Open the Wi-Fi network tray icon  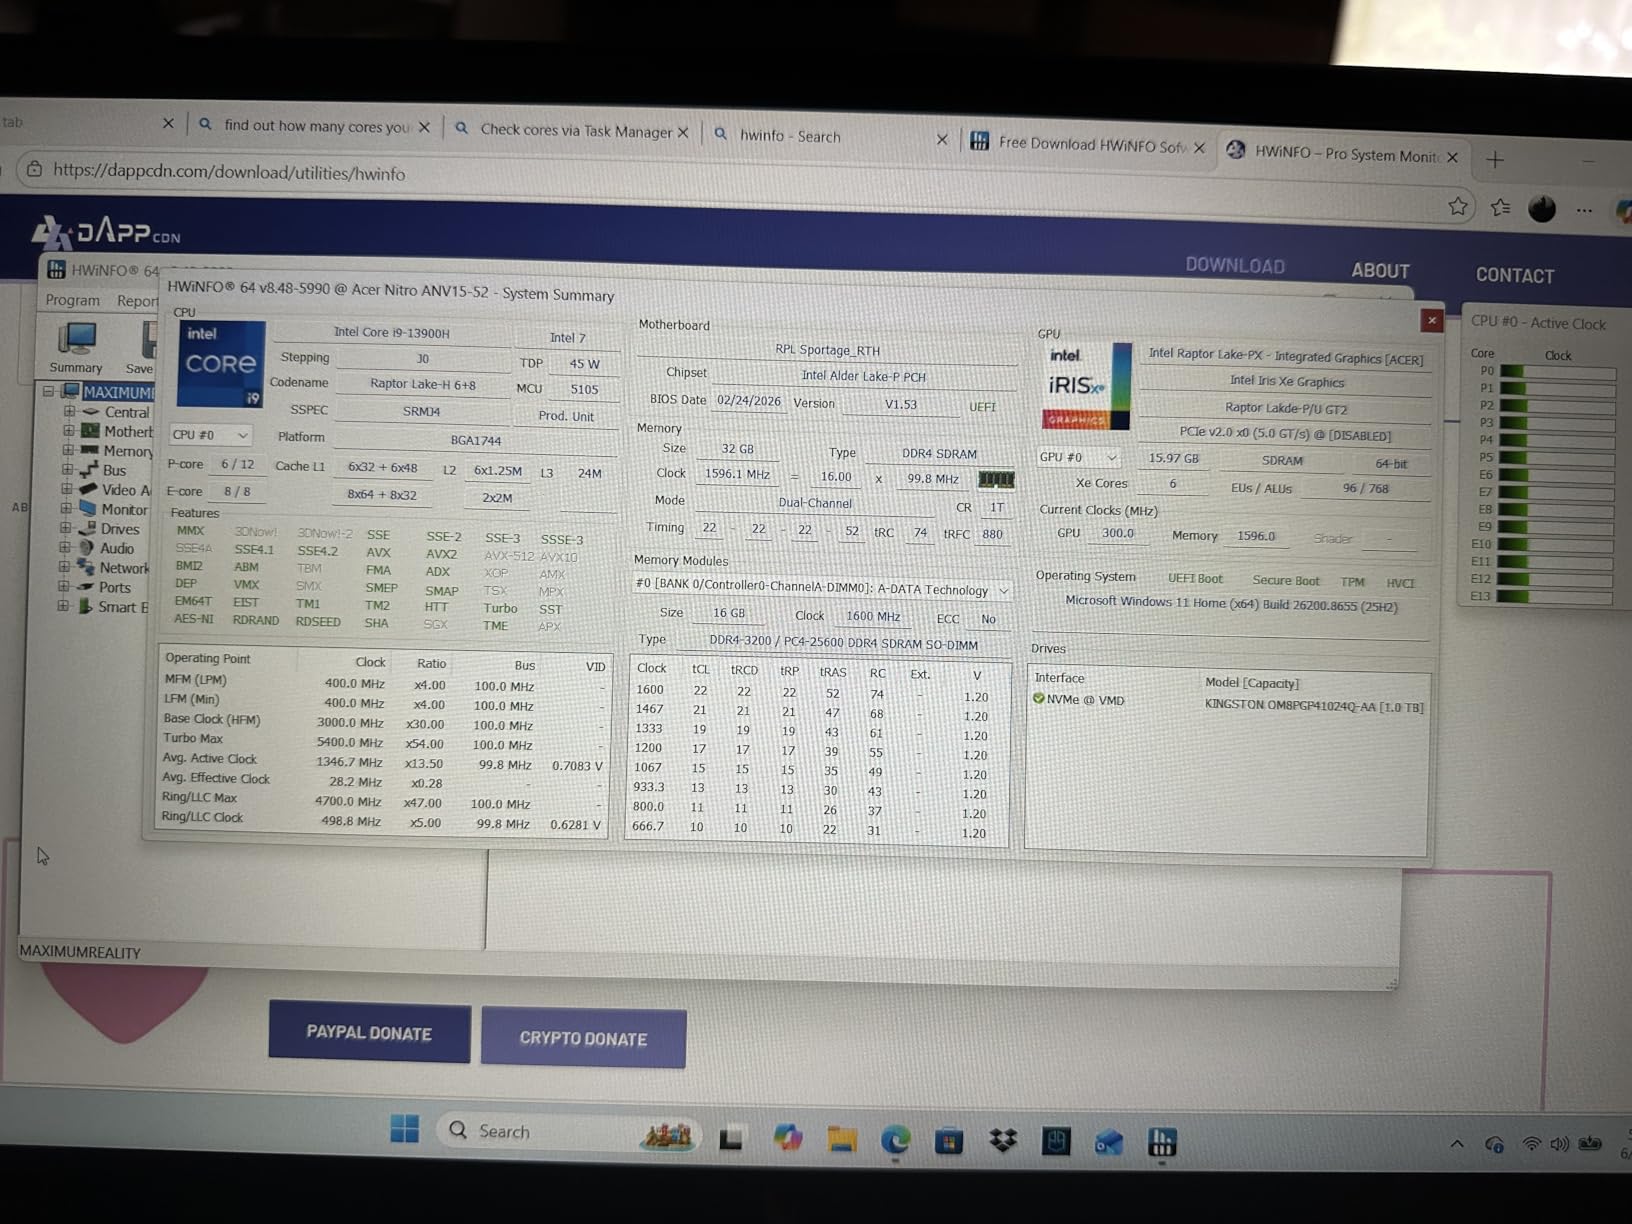[1531, 1143]
